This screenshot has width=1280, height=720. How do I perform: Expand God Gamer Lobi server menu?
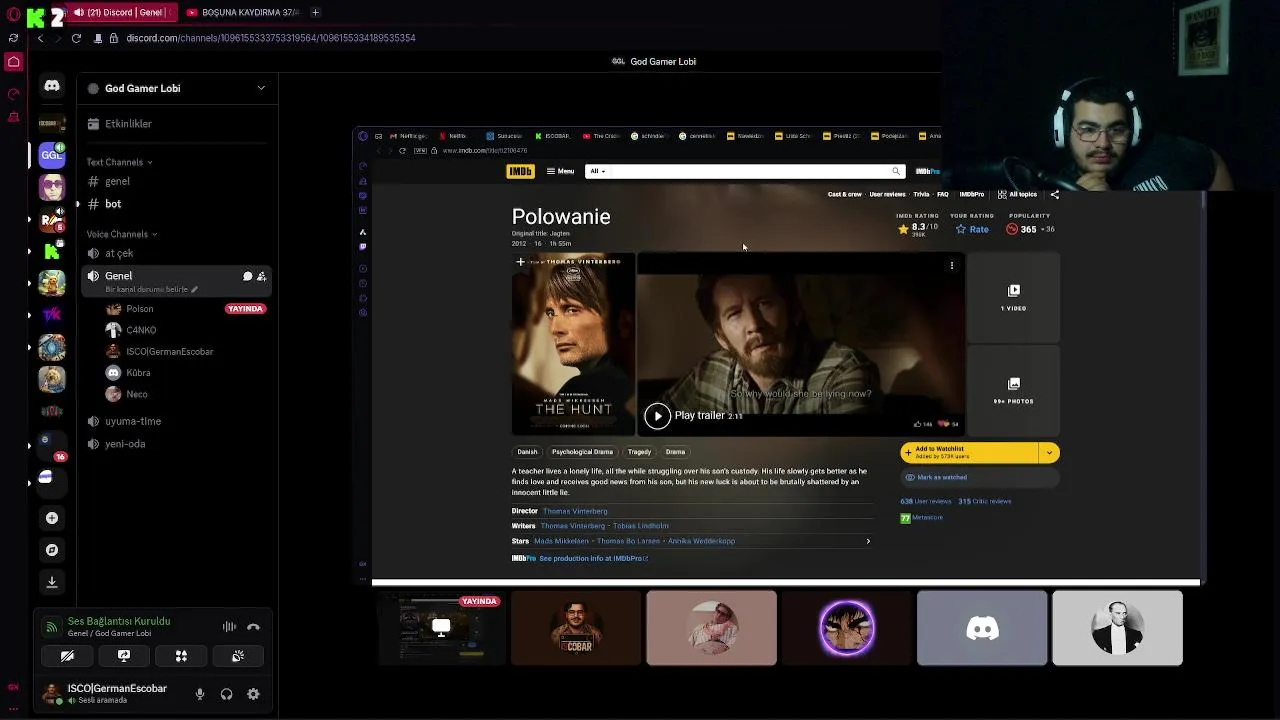point(261,88)
